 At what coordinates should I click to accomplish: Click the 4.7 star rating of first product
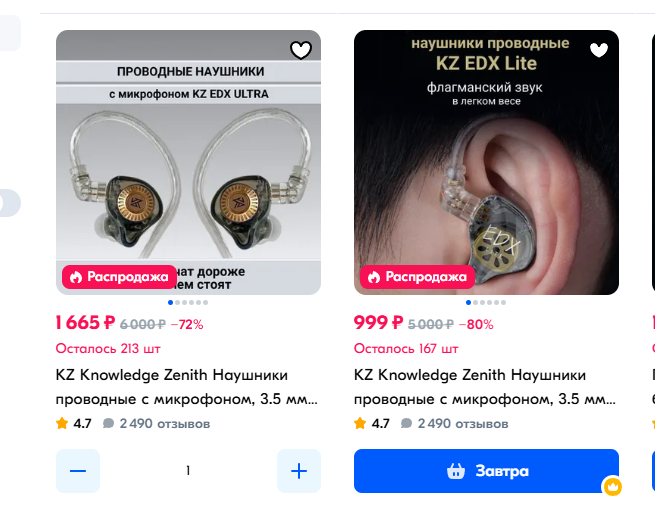click(x=74, y=424)
